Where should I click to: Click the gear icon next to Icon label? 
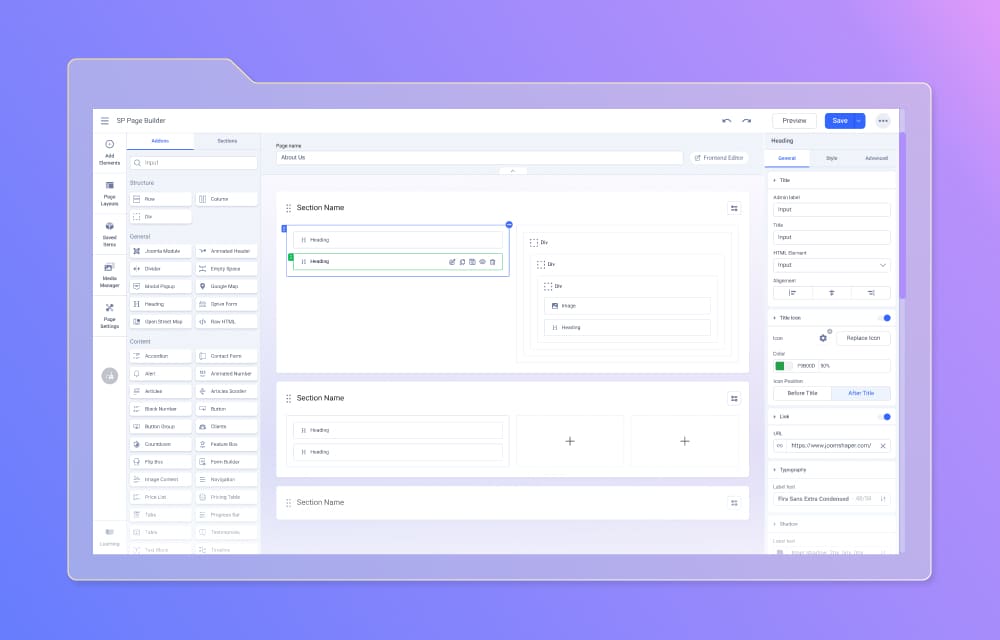pos(823,338)
